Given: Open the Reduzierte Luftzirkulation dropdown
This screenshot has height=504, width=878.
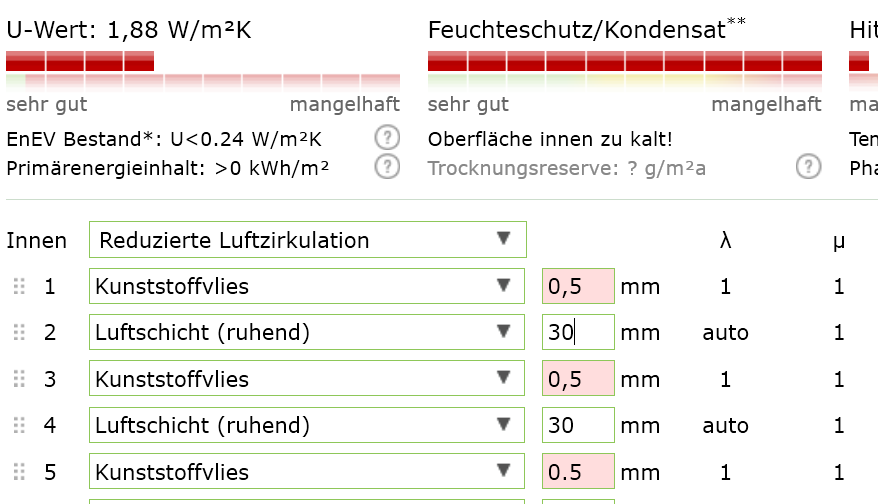Looking at the screenshot, I should (307, 240).
